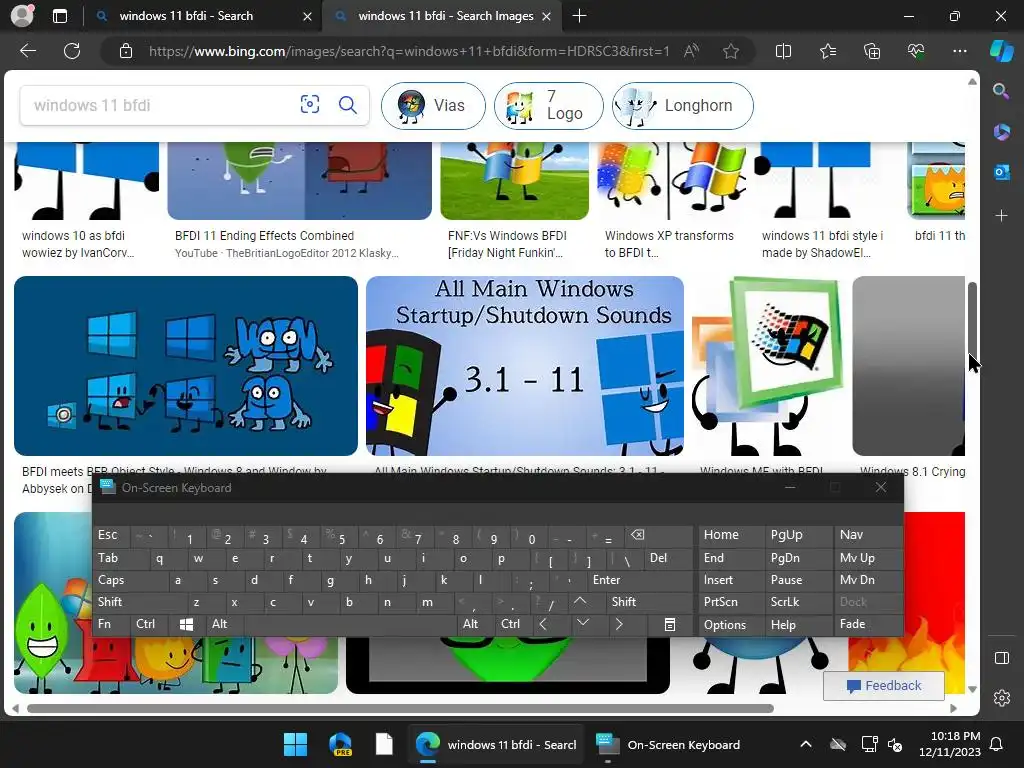The image size is (1024, 768).
Task: Toggle ScrLk key on On-Screen Keyboard
Action: click(797, 602)
